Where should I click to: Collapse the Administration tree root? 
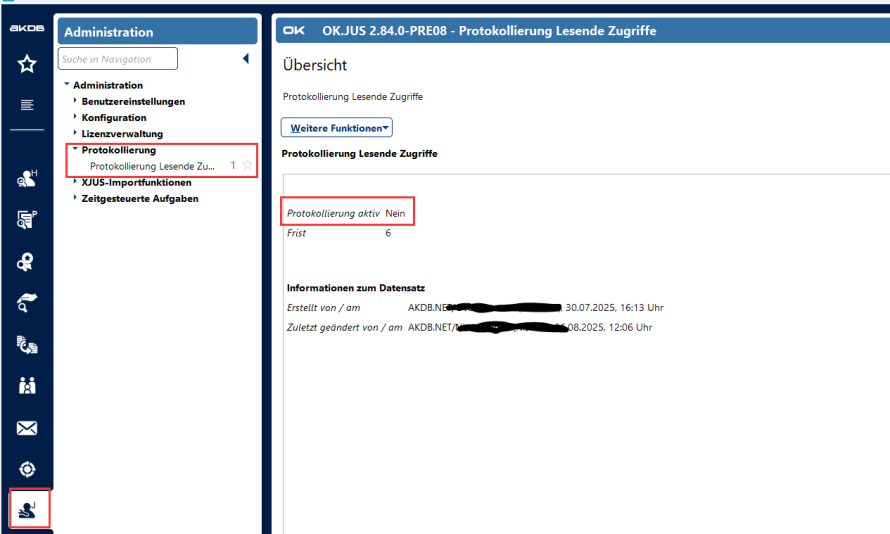(67, 84)
